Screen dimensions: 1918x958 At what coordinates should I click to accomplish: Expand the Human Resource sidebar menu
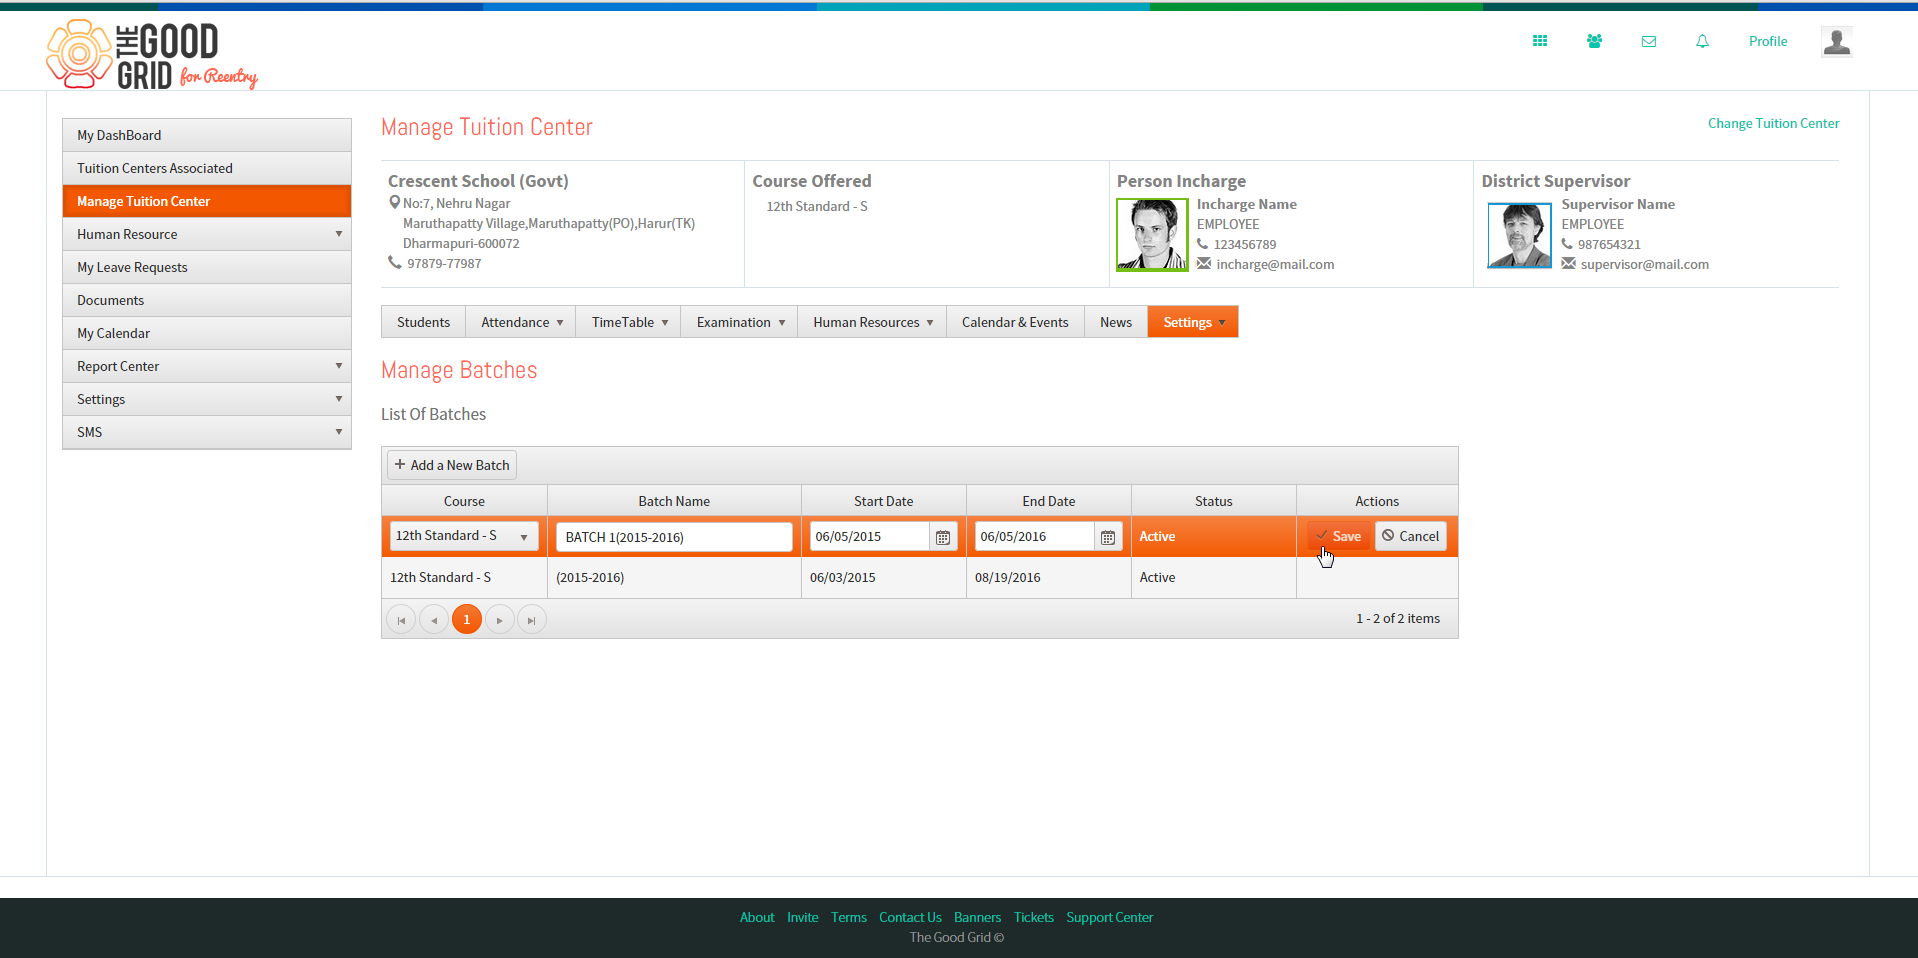[207, 234]
